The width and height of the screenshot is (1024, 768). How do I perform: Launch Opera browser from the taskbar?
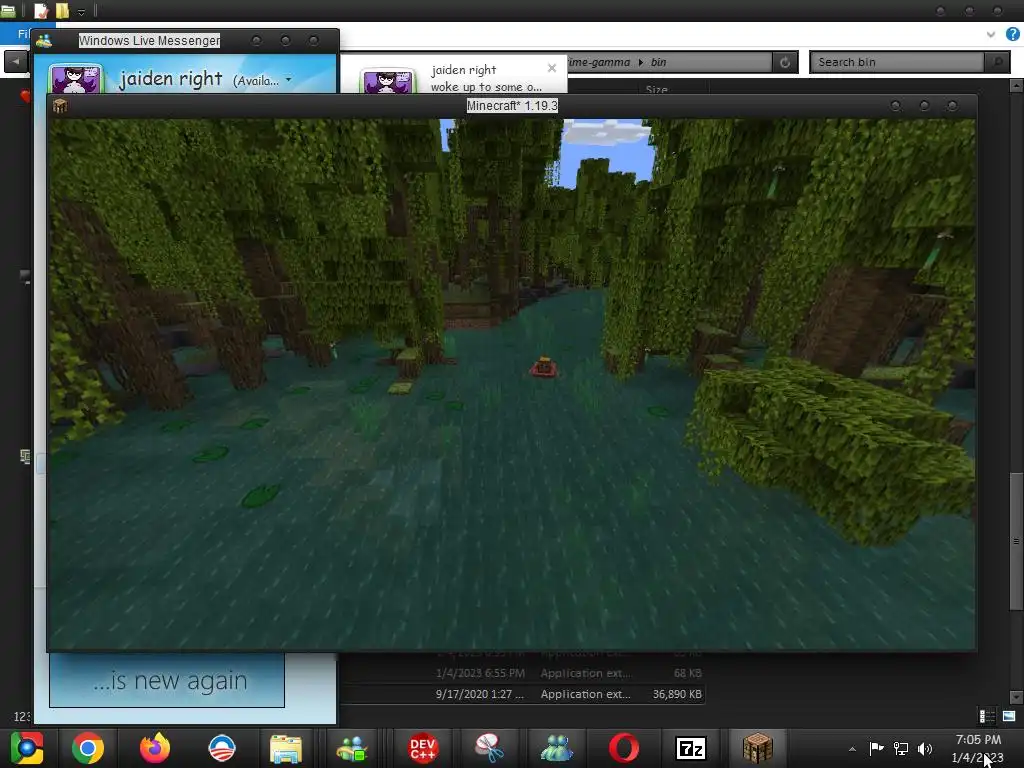point(624,748)
